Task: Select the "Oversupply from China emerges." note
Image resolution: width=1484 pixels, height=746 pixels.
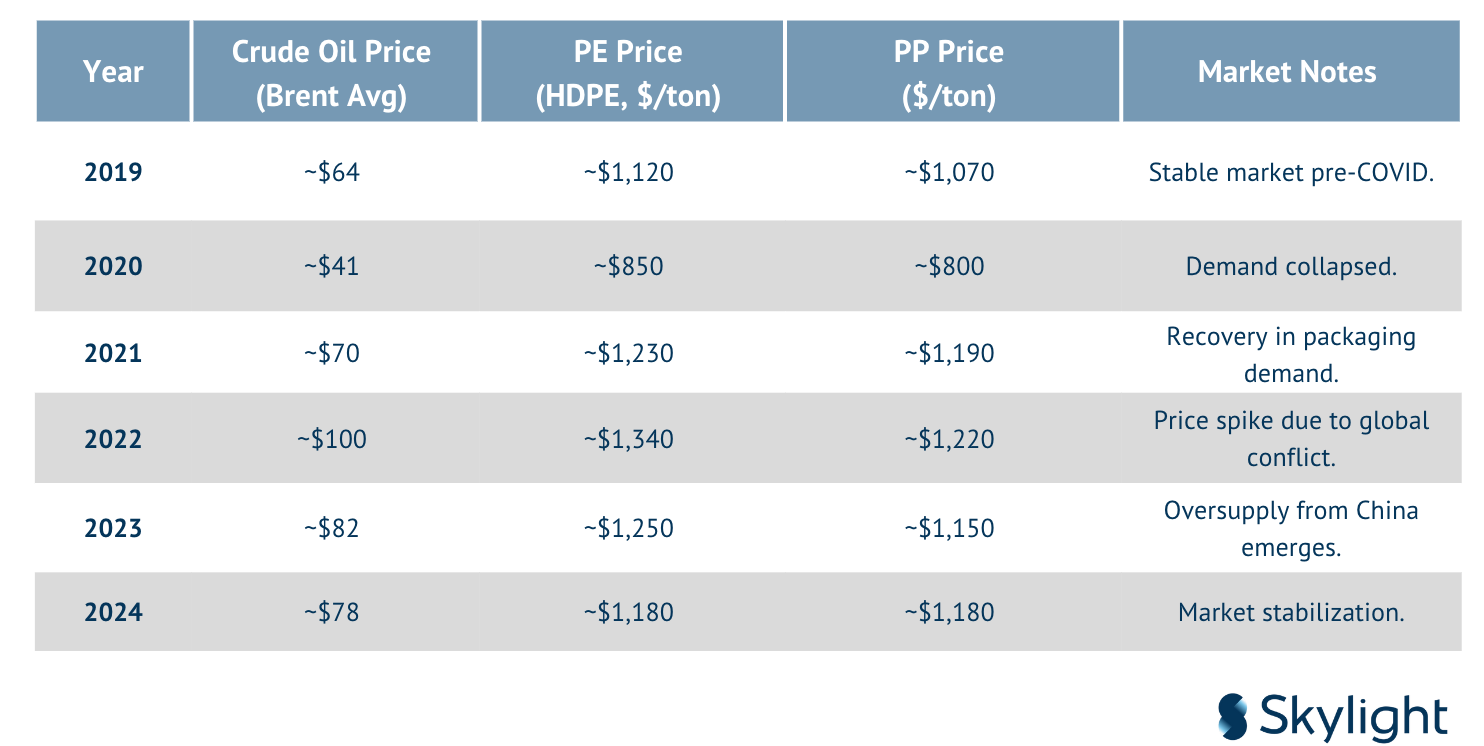Action: tap(1291, 528)
